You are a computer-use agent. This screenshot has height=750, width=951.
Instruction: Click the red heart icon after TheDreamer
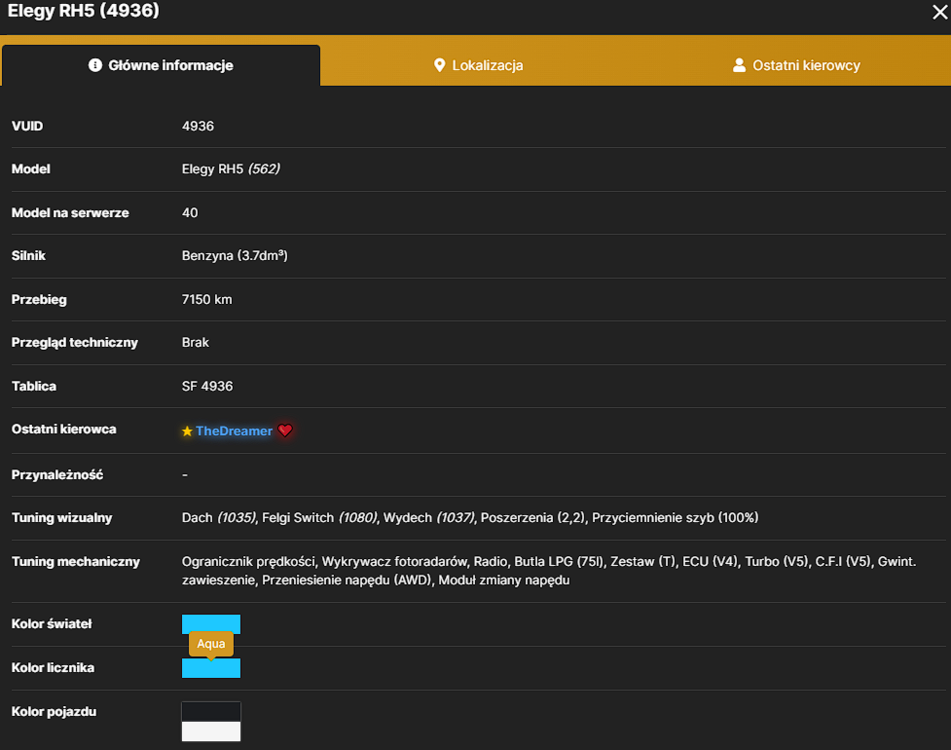(x=285, y=430)
